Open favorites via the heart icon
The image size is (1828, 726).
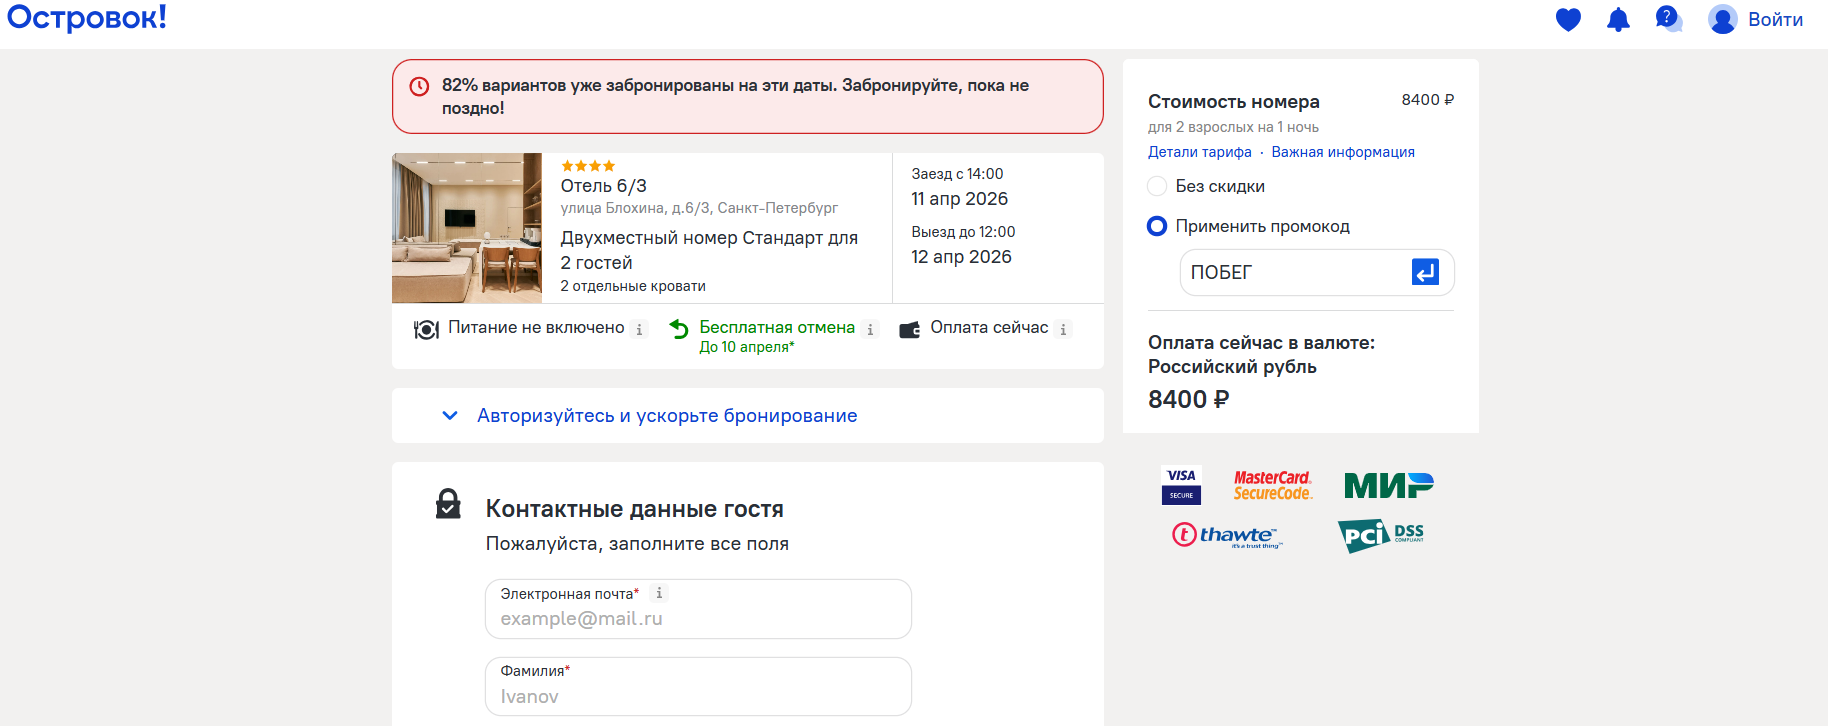pyautogui.click(x=1568, y=19)
